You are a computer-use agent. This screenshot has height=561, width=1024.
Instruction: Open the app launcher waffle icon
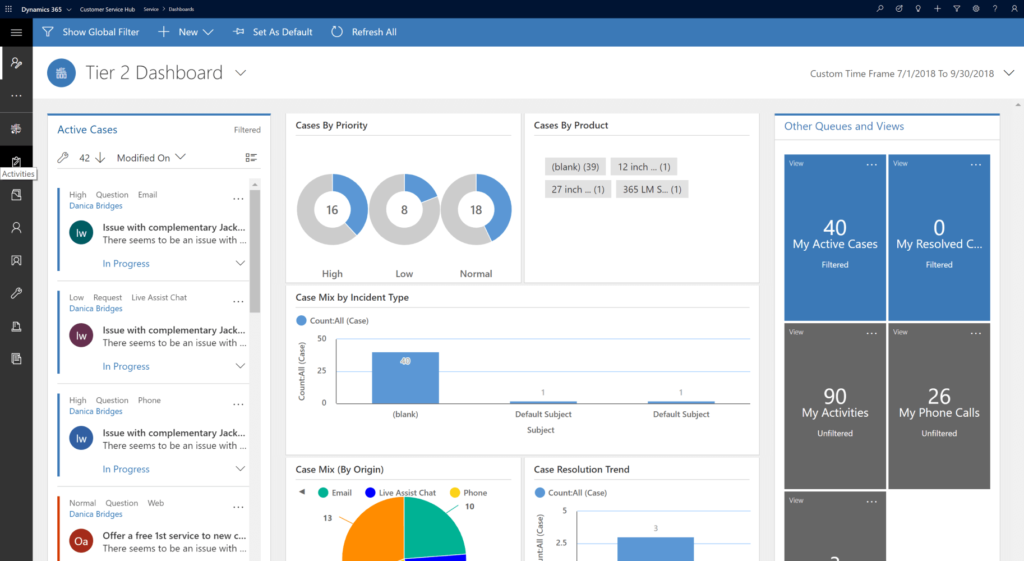(x=8, y=9)
